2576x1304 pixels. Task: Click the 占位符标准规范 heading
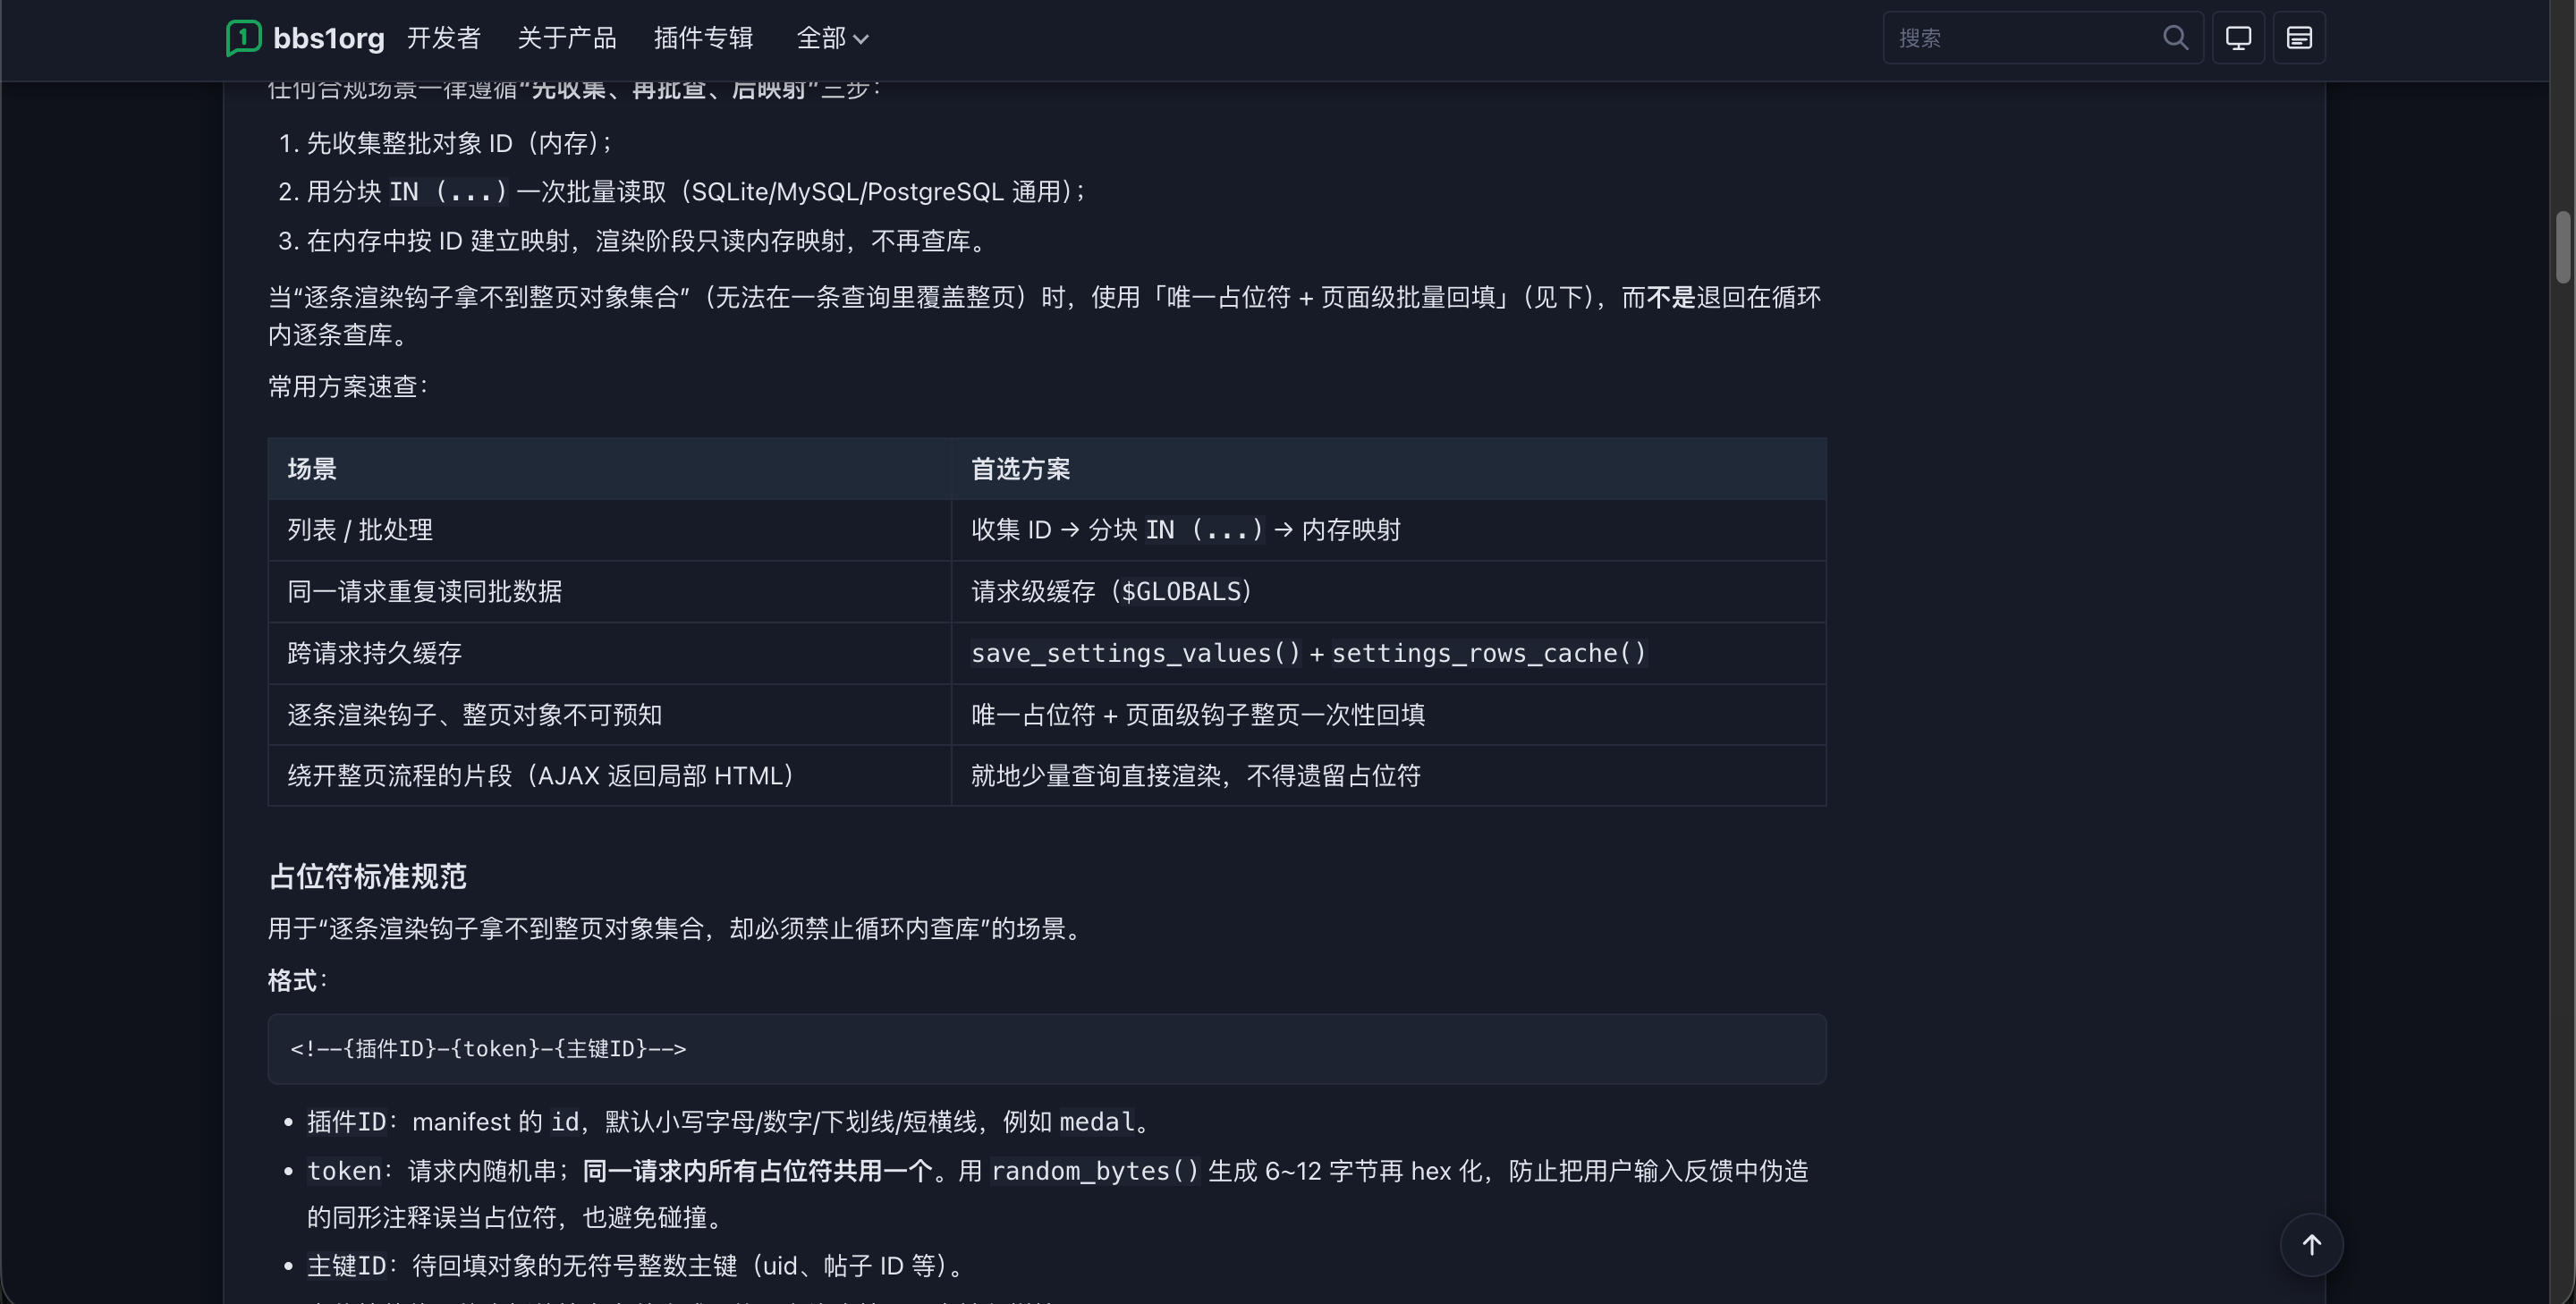(367, 877)
